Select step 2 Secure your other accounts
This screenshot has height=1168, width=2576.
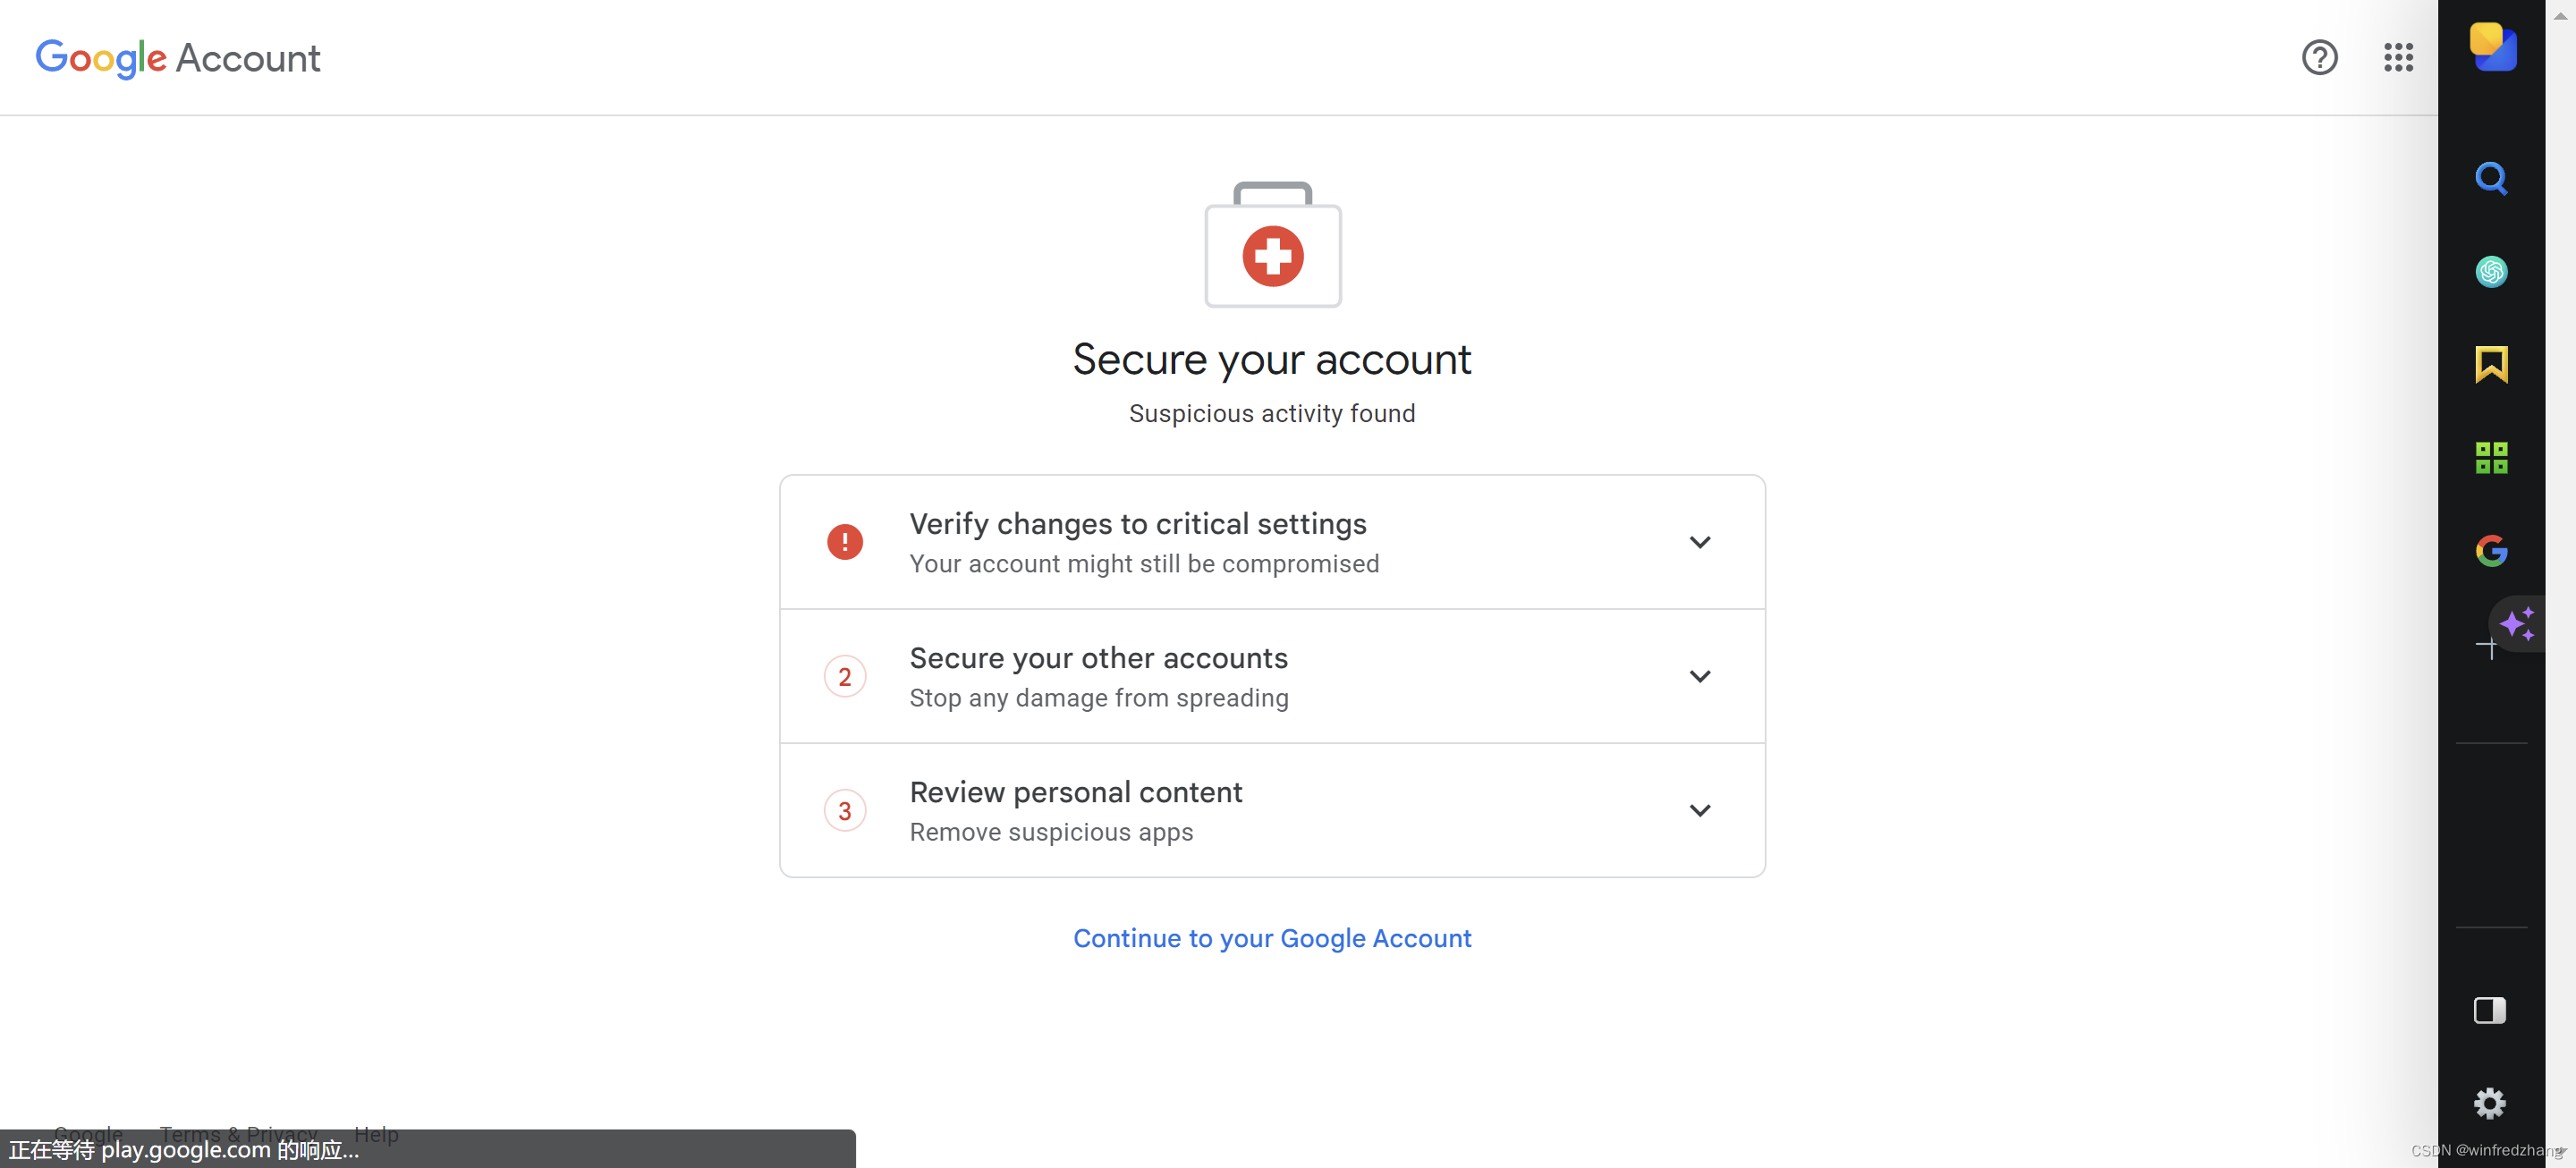[x=1098, y=659]
